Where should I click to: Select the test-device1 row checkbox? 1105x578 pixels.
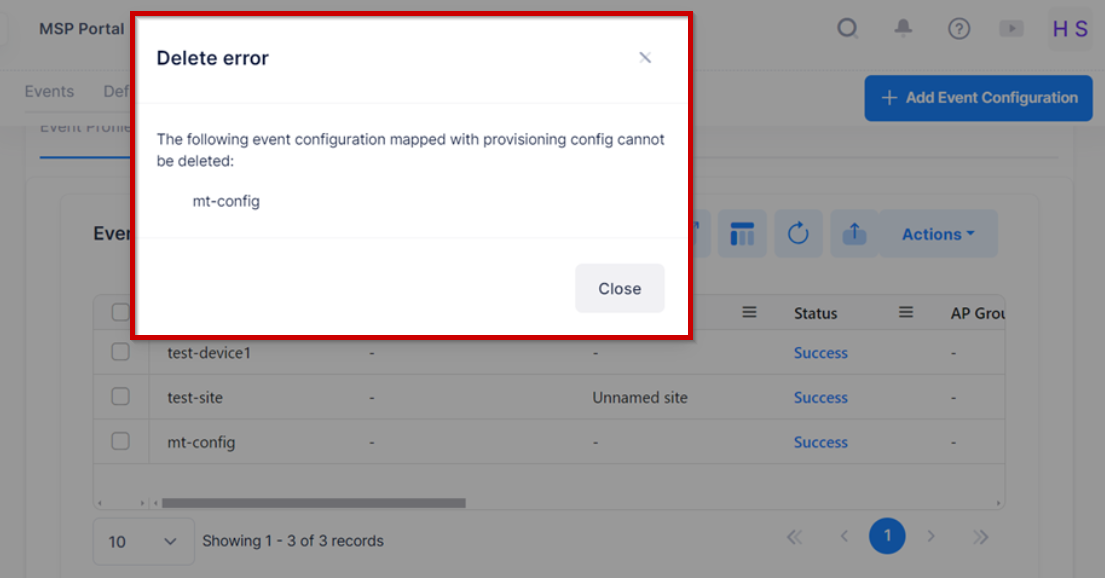pyautogui.click(x=120, y=353)
